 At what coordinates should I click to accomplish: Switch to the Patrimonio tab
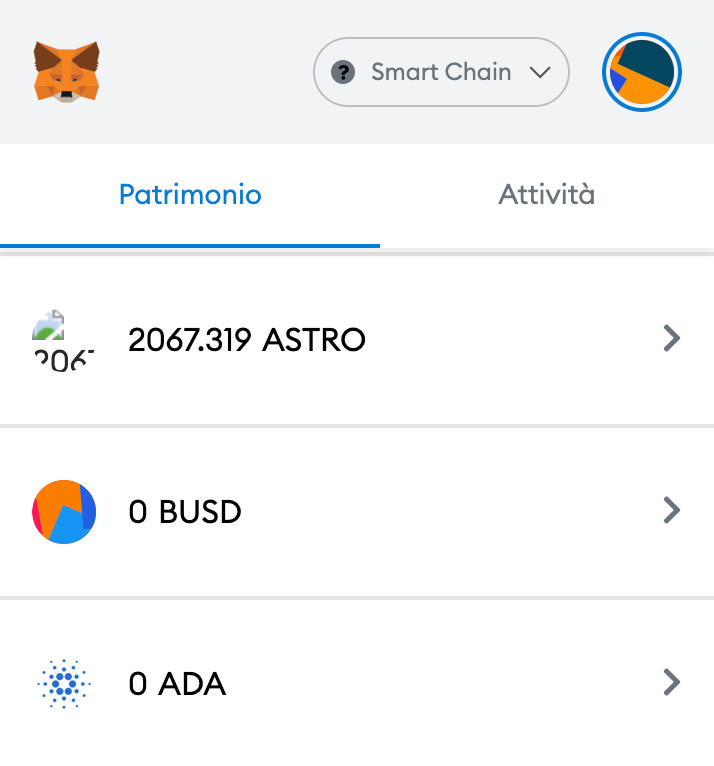pyautogui.click(x=190, y=195)
